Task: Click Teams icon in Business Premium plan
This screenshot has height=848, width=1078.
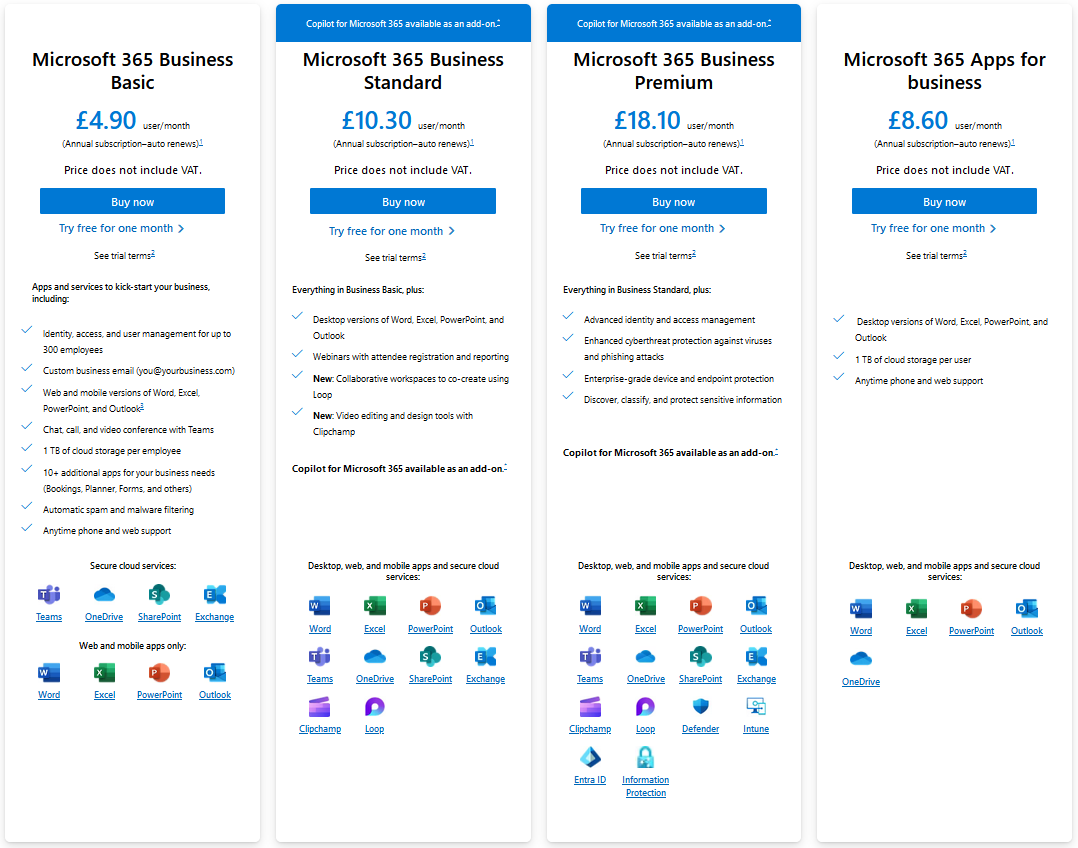Action: click(x=590, y=657)
